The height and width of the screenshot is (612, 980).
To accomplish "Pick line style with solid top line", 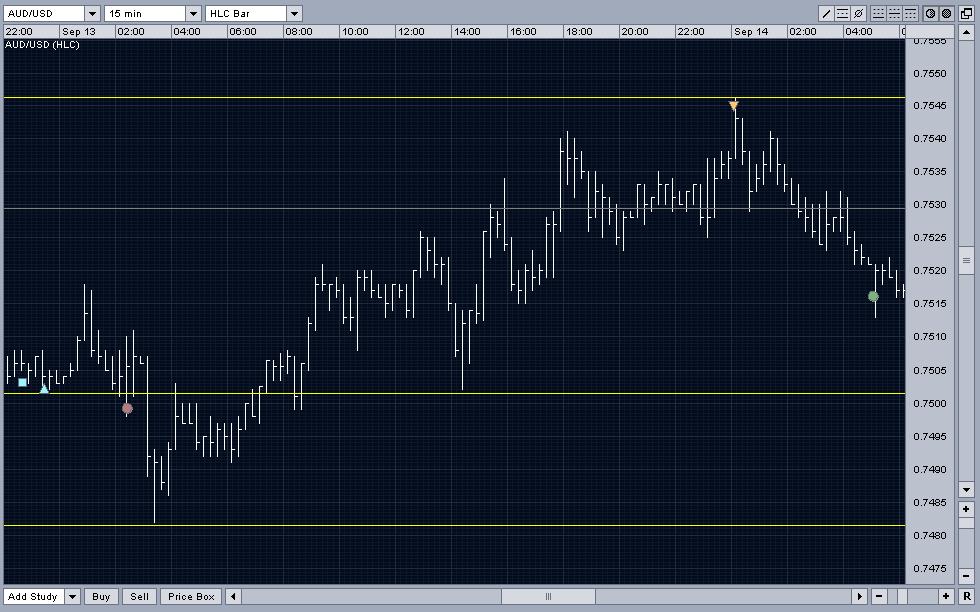I will click(911, 13).
